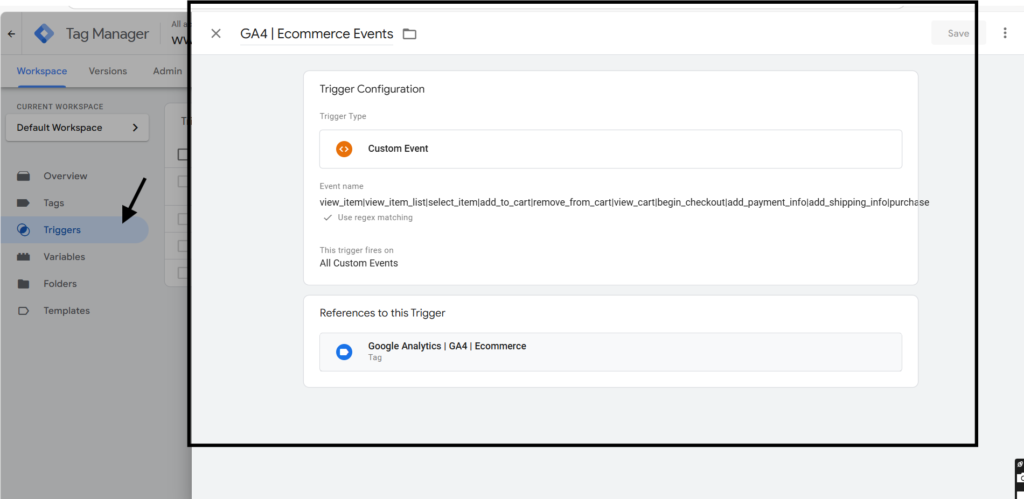The width and height of the screenshot is (1024, 499).
Task: Click the Templates outline icon
Action: (24, 311)
